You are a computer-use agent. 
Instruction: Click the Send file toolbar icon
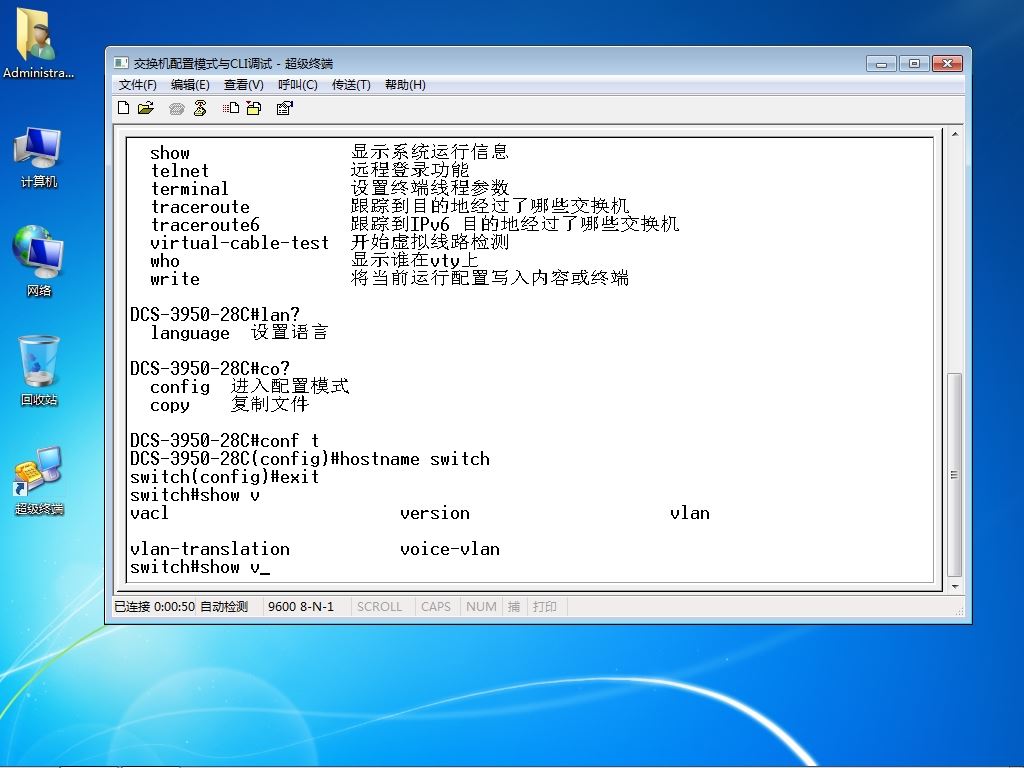point(231,108)
